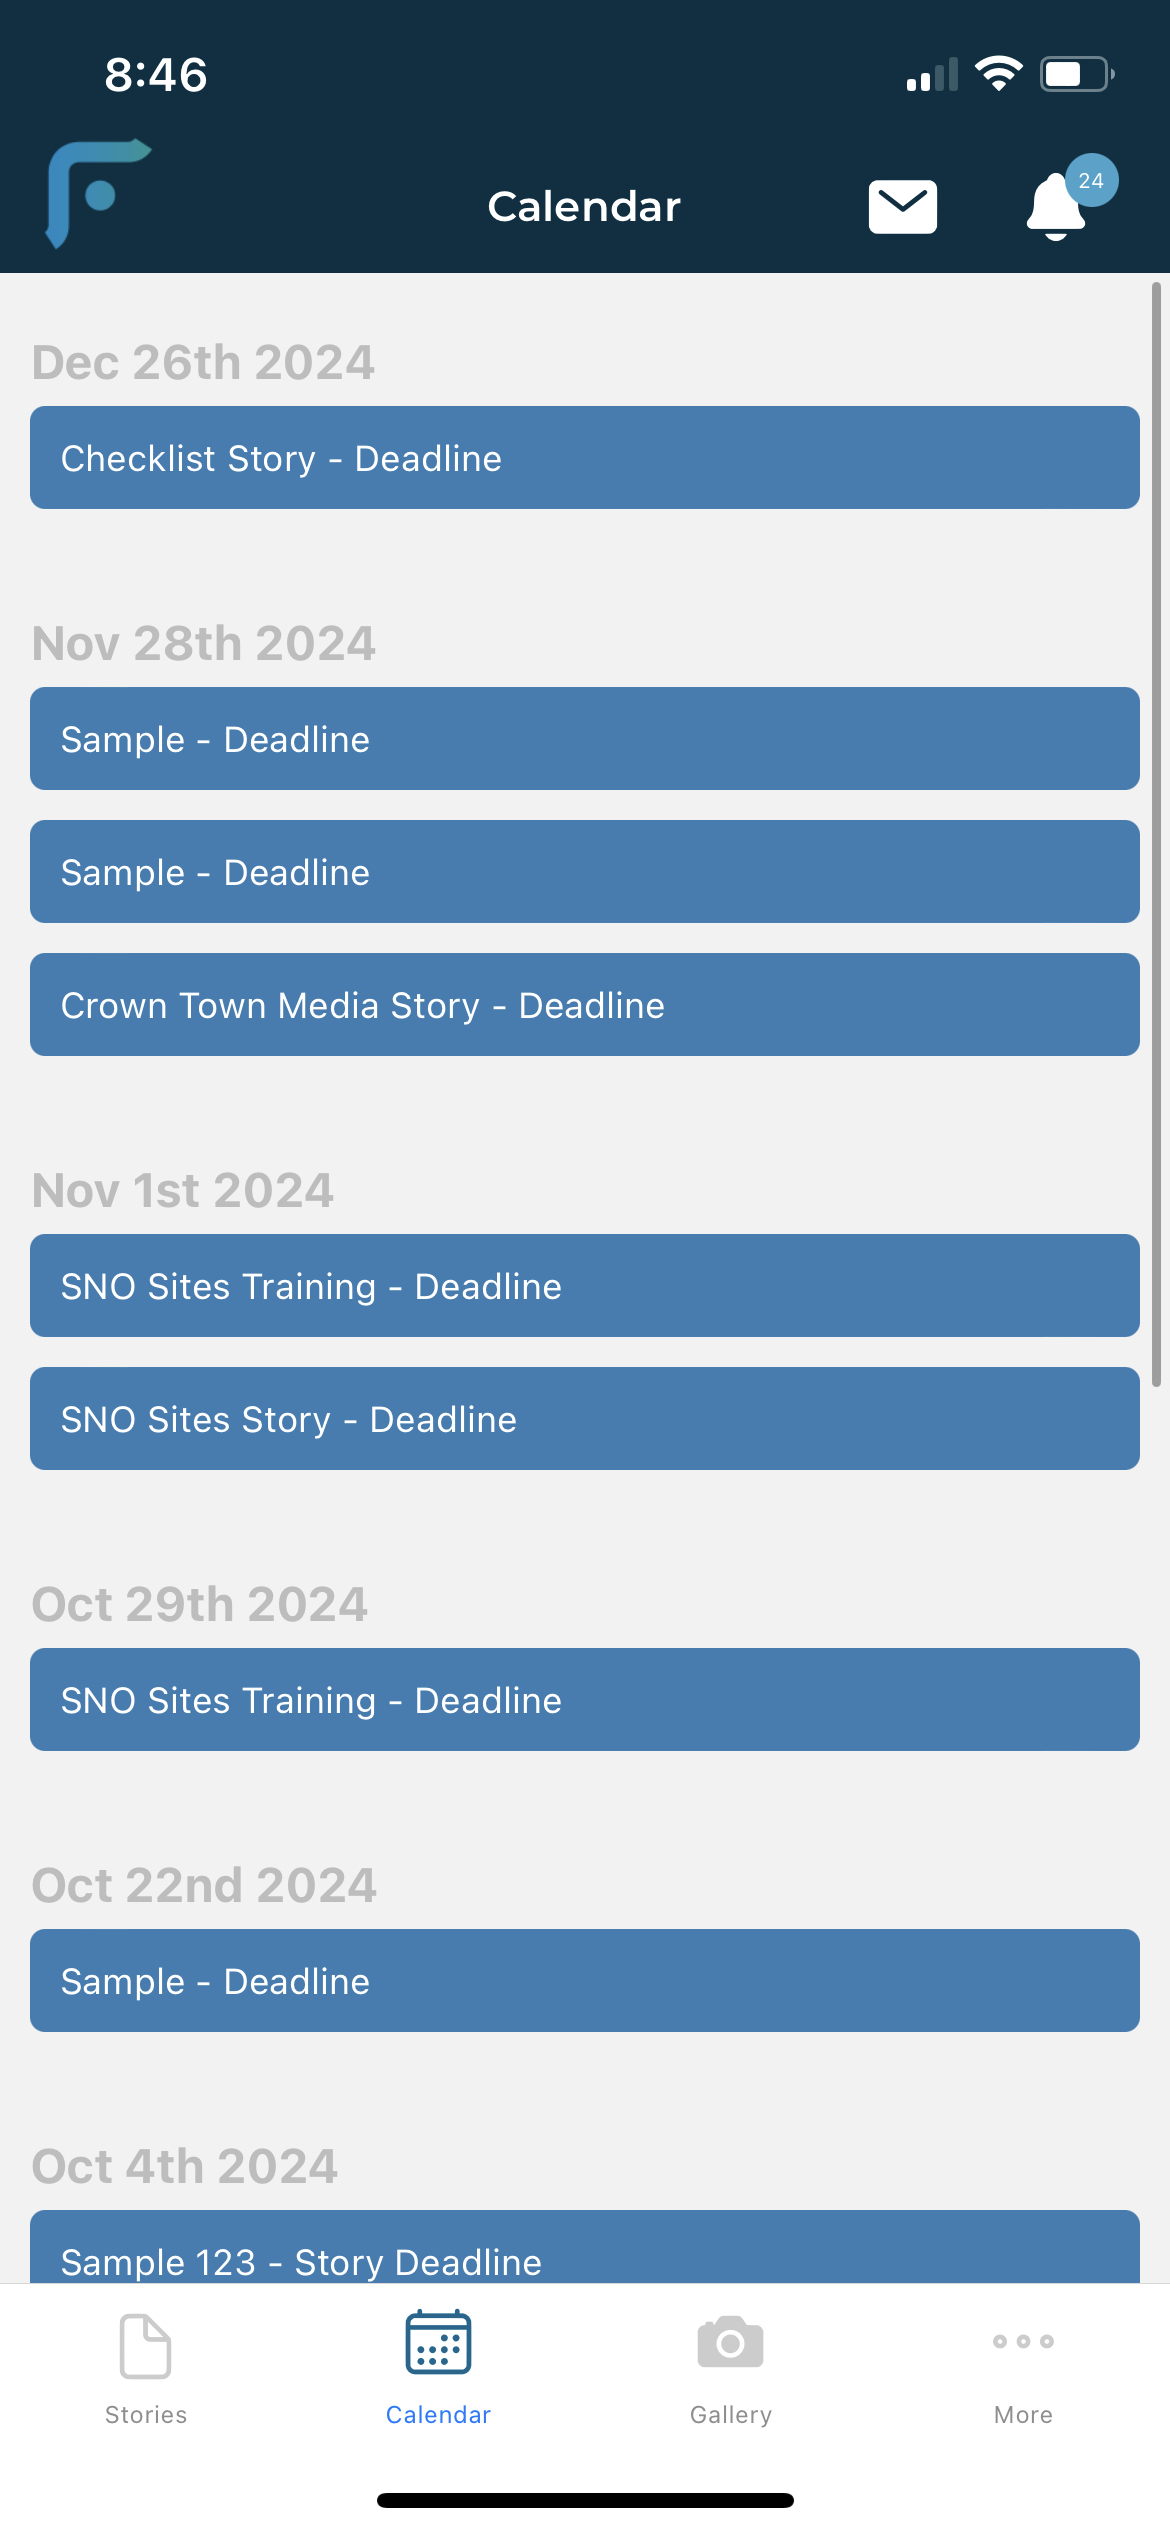The width and height of the screenshot is (1170, 2532).
Task: Open Crown Town Media Story deadline
Action: (585, 1005)
